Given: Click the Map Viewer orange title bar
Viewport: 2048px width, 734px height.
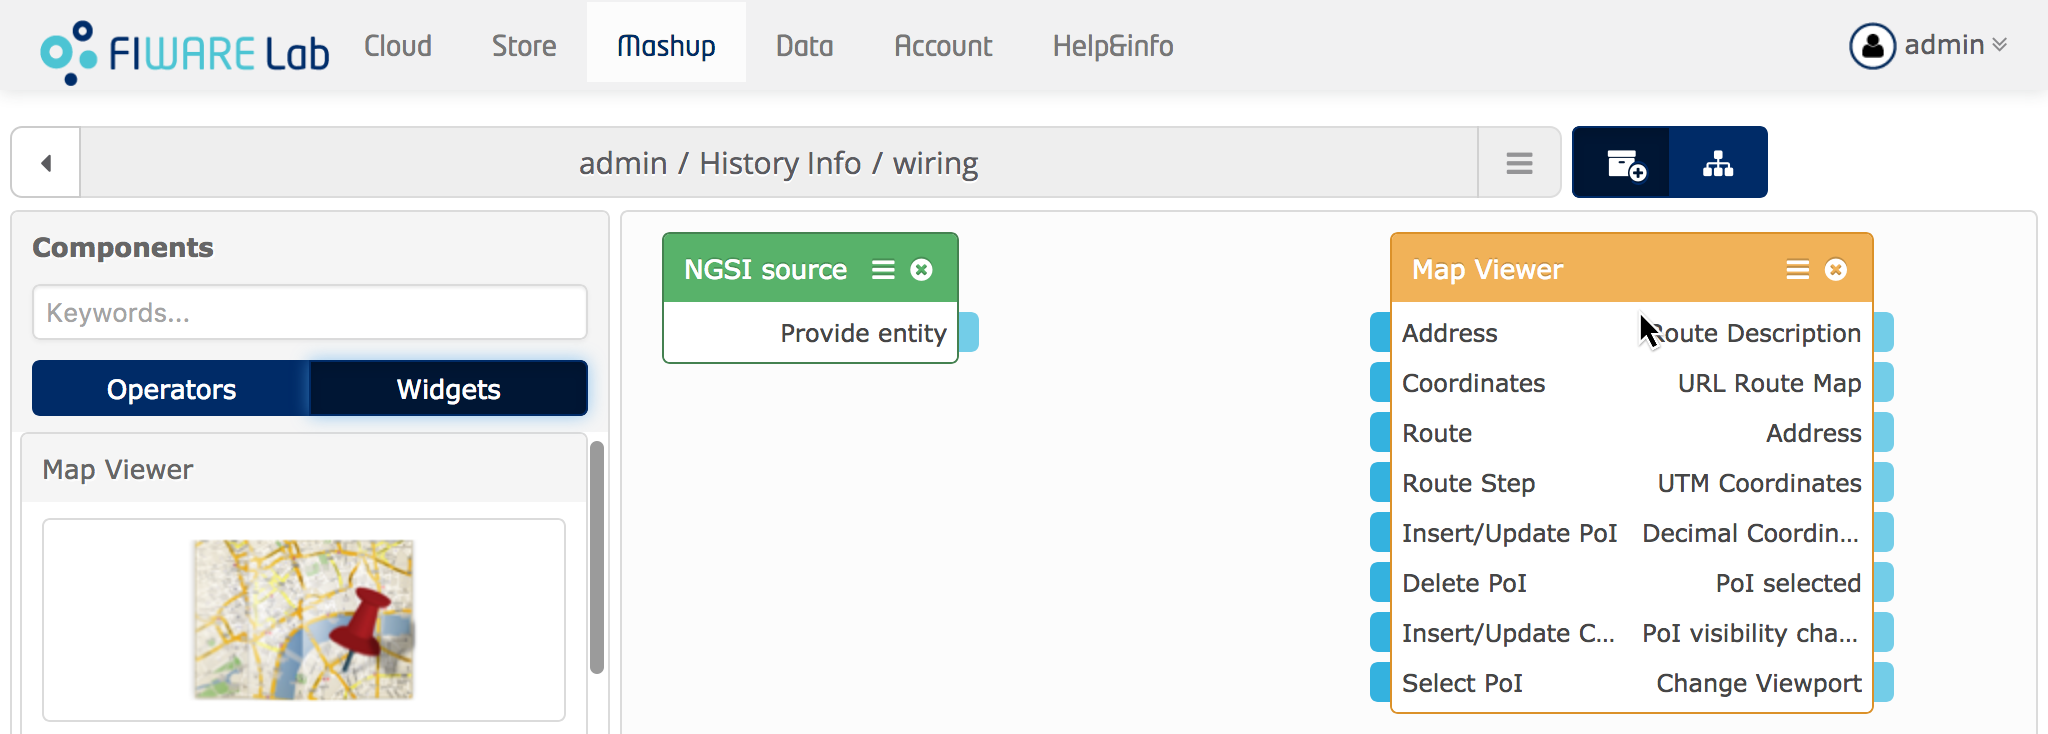Looking at the screenshot, I should [x=1631, y=268].
